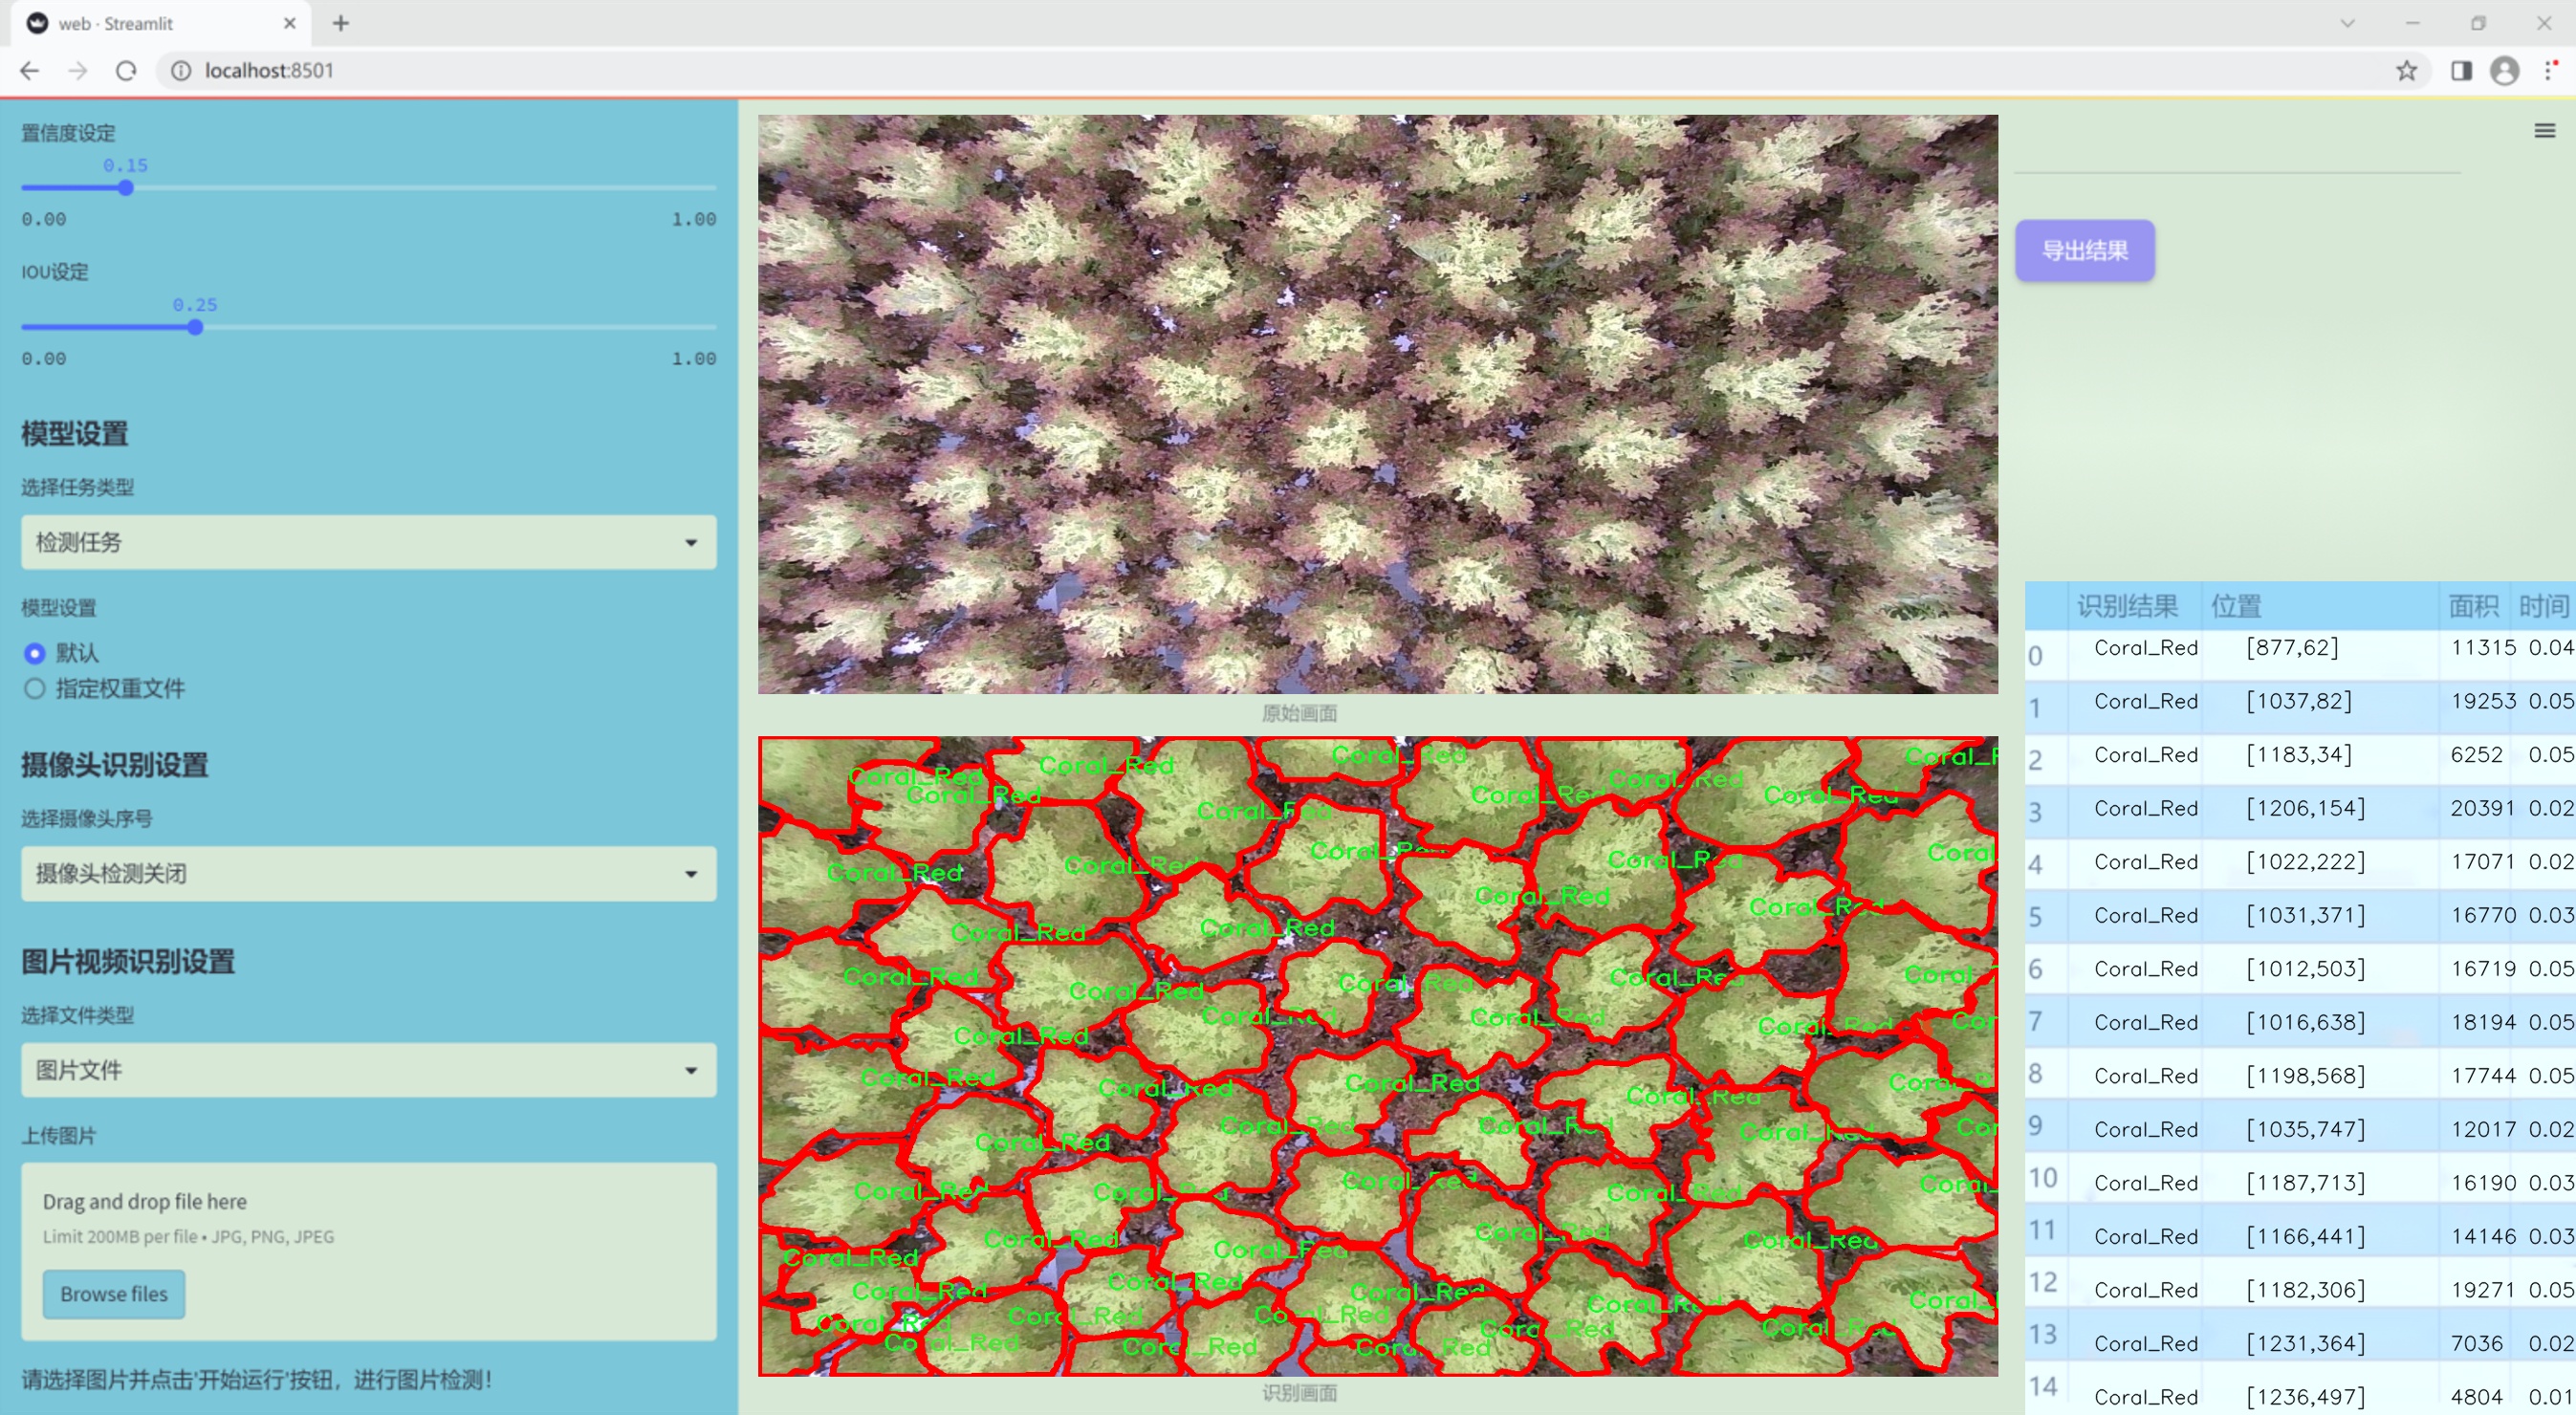Click the site info icon beside URL
2576x1415 pixels.
tap(181, 71)
